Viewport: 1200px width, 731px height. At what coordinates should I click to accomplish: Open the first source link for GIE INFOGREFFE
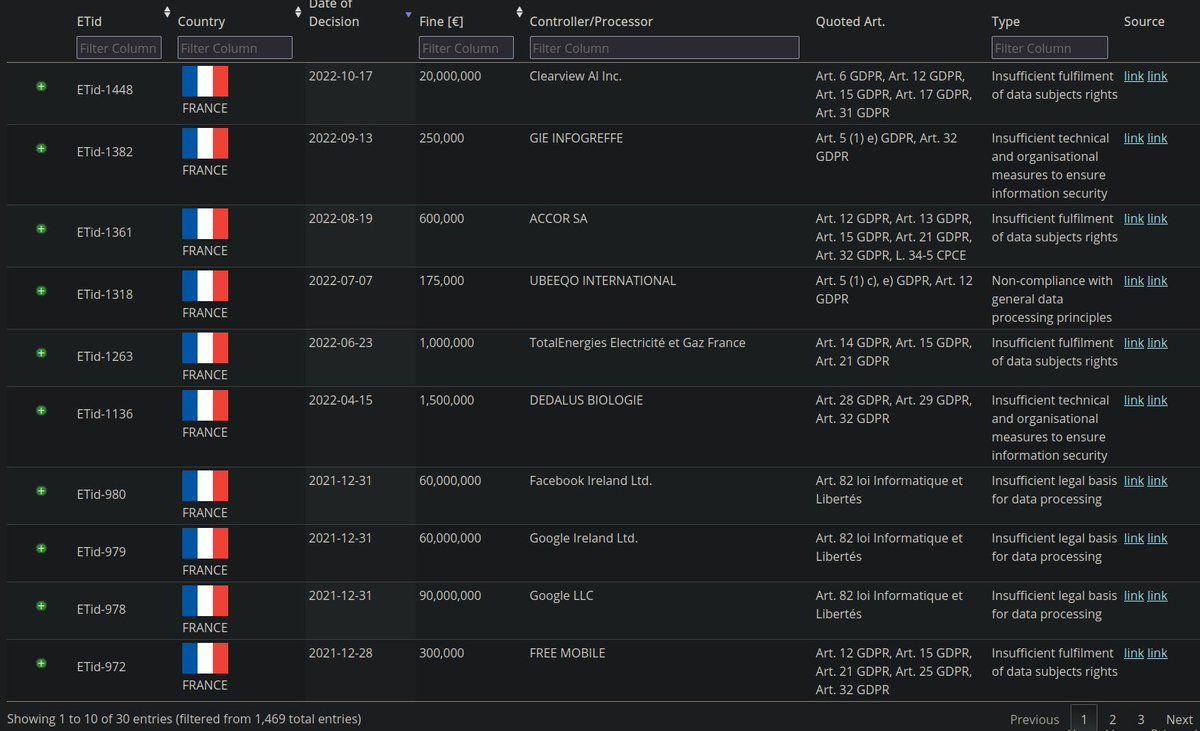click(x=1134, y=138)
